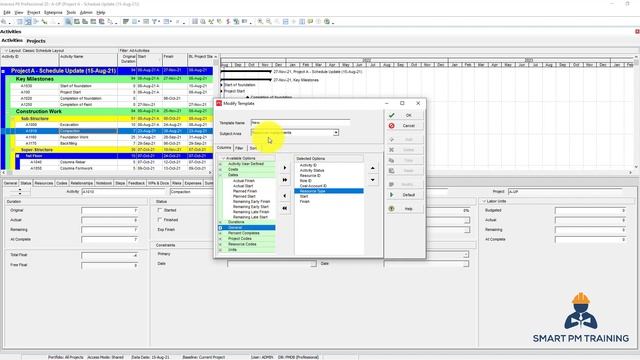The image size is (640, 360).
Task: Click Help button in Modify Template dialog
Action: 404,209
